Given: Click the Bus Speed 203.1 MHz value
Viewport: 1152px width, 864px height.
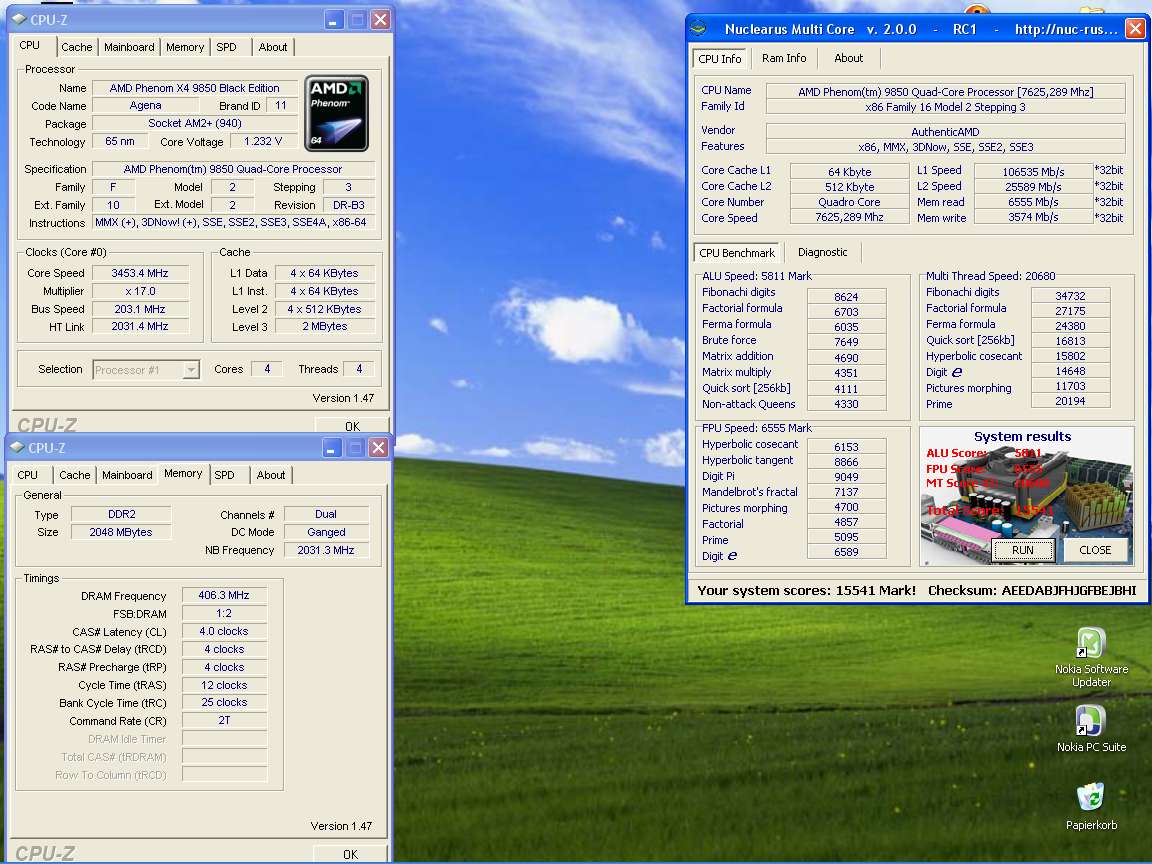Looking at the screenshot, I should point(140,309).
